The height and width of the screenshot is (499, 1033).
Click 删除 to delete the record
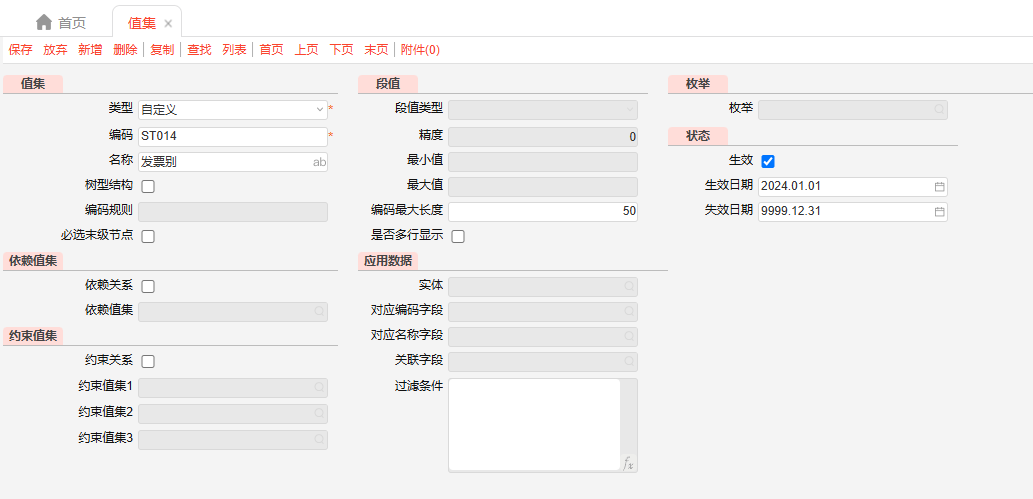click(x=125, y=49)
